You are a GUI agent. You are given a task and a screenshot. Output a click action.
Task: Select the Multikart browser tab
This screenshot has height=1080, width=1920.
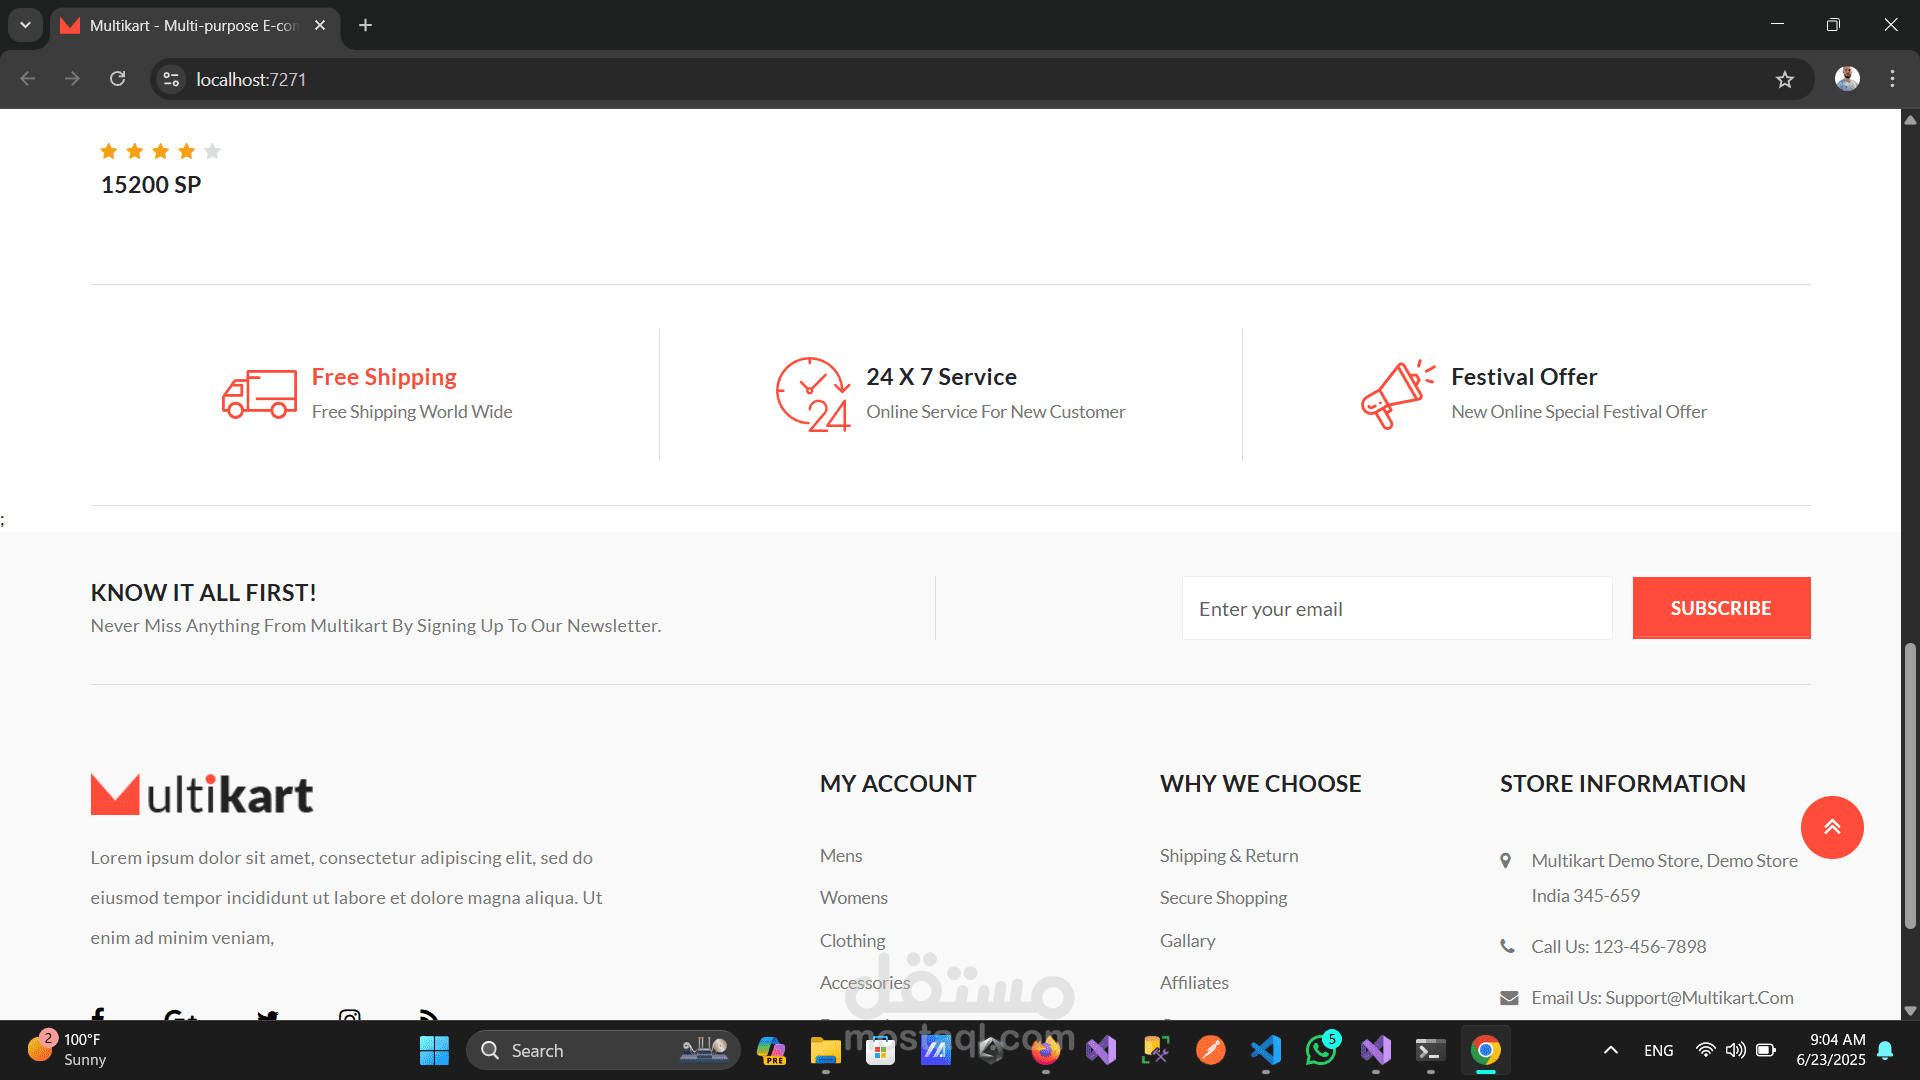click(195, 26)
